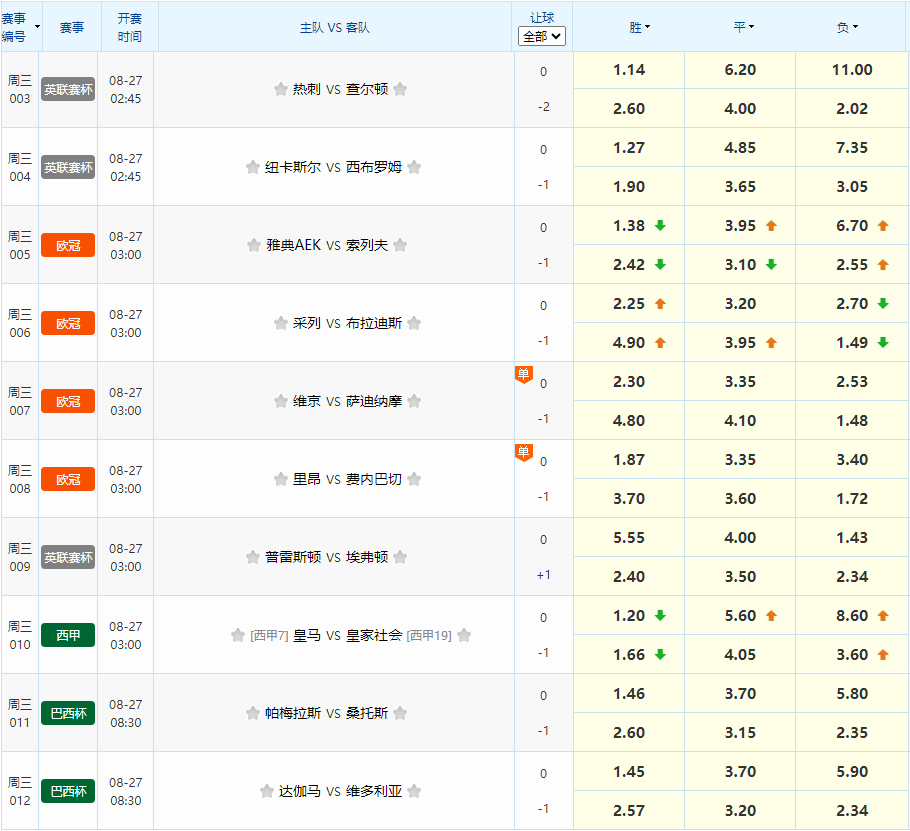The width and height of the screenshot is (910, 831).
Task: Pick handicap win odds 1.90 match 004
Action: pos(629,187)
